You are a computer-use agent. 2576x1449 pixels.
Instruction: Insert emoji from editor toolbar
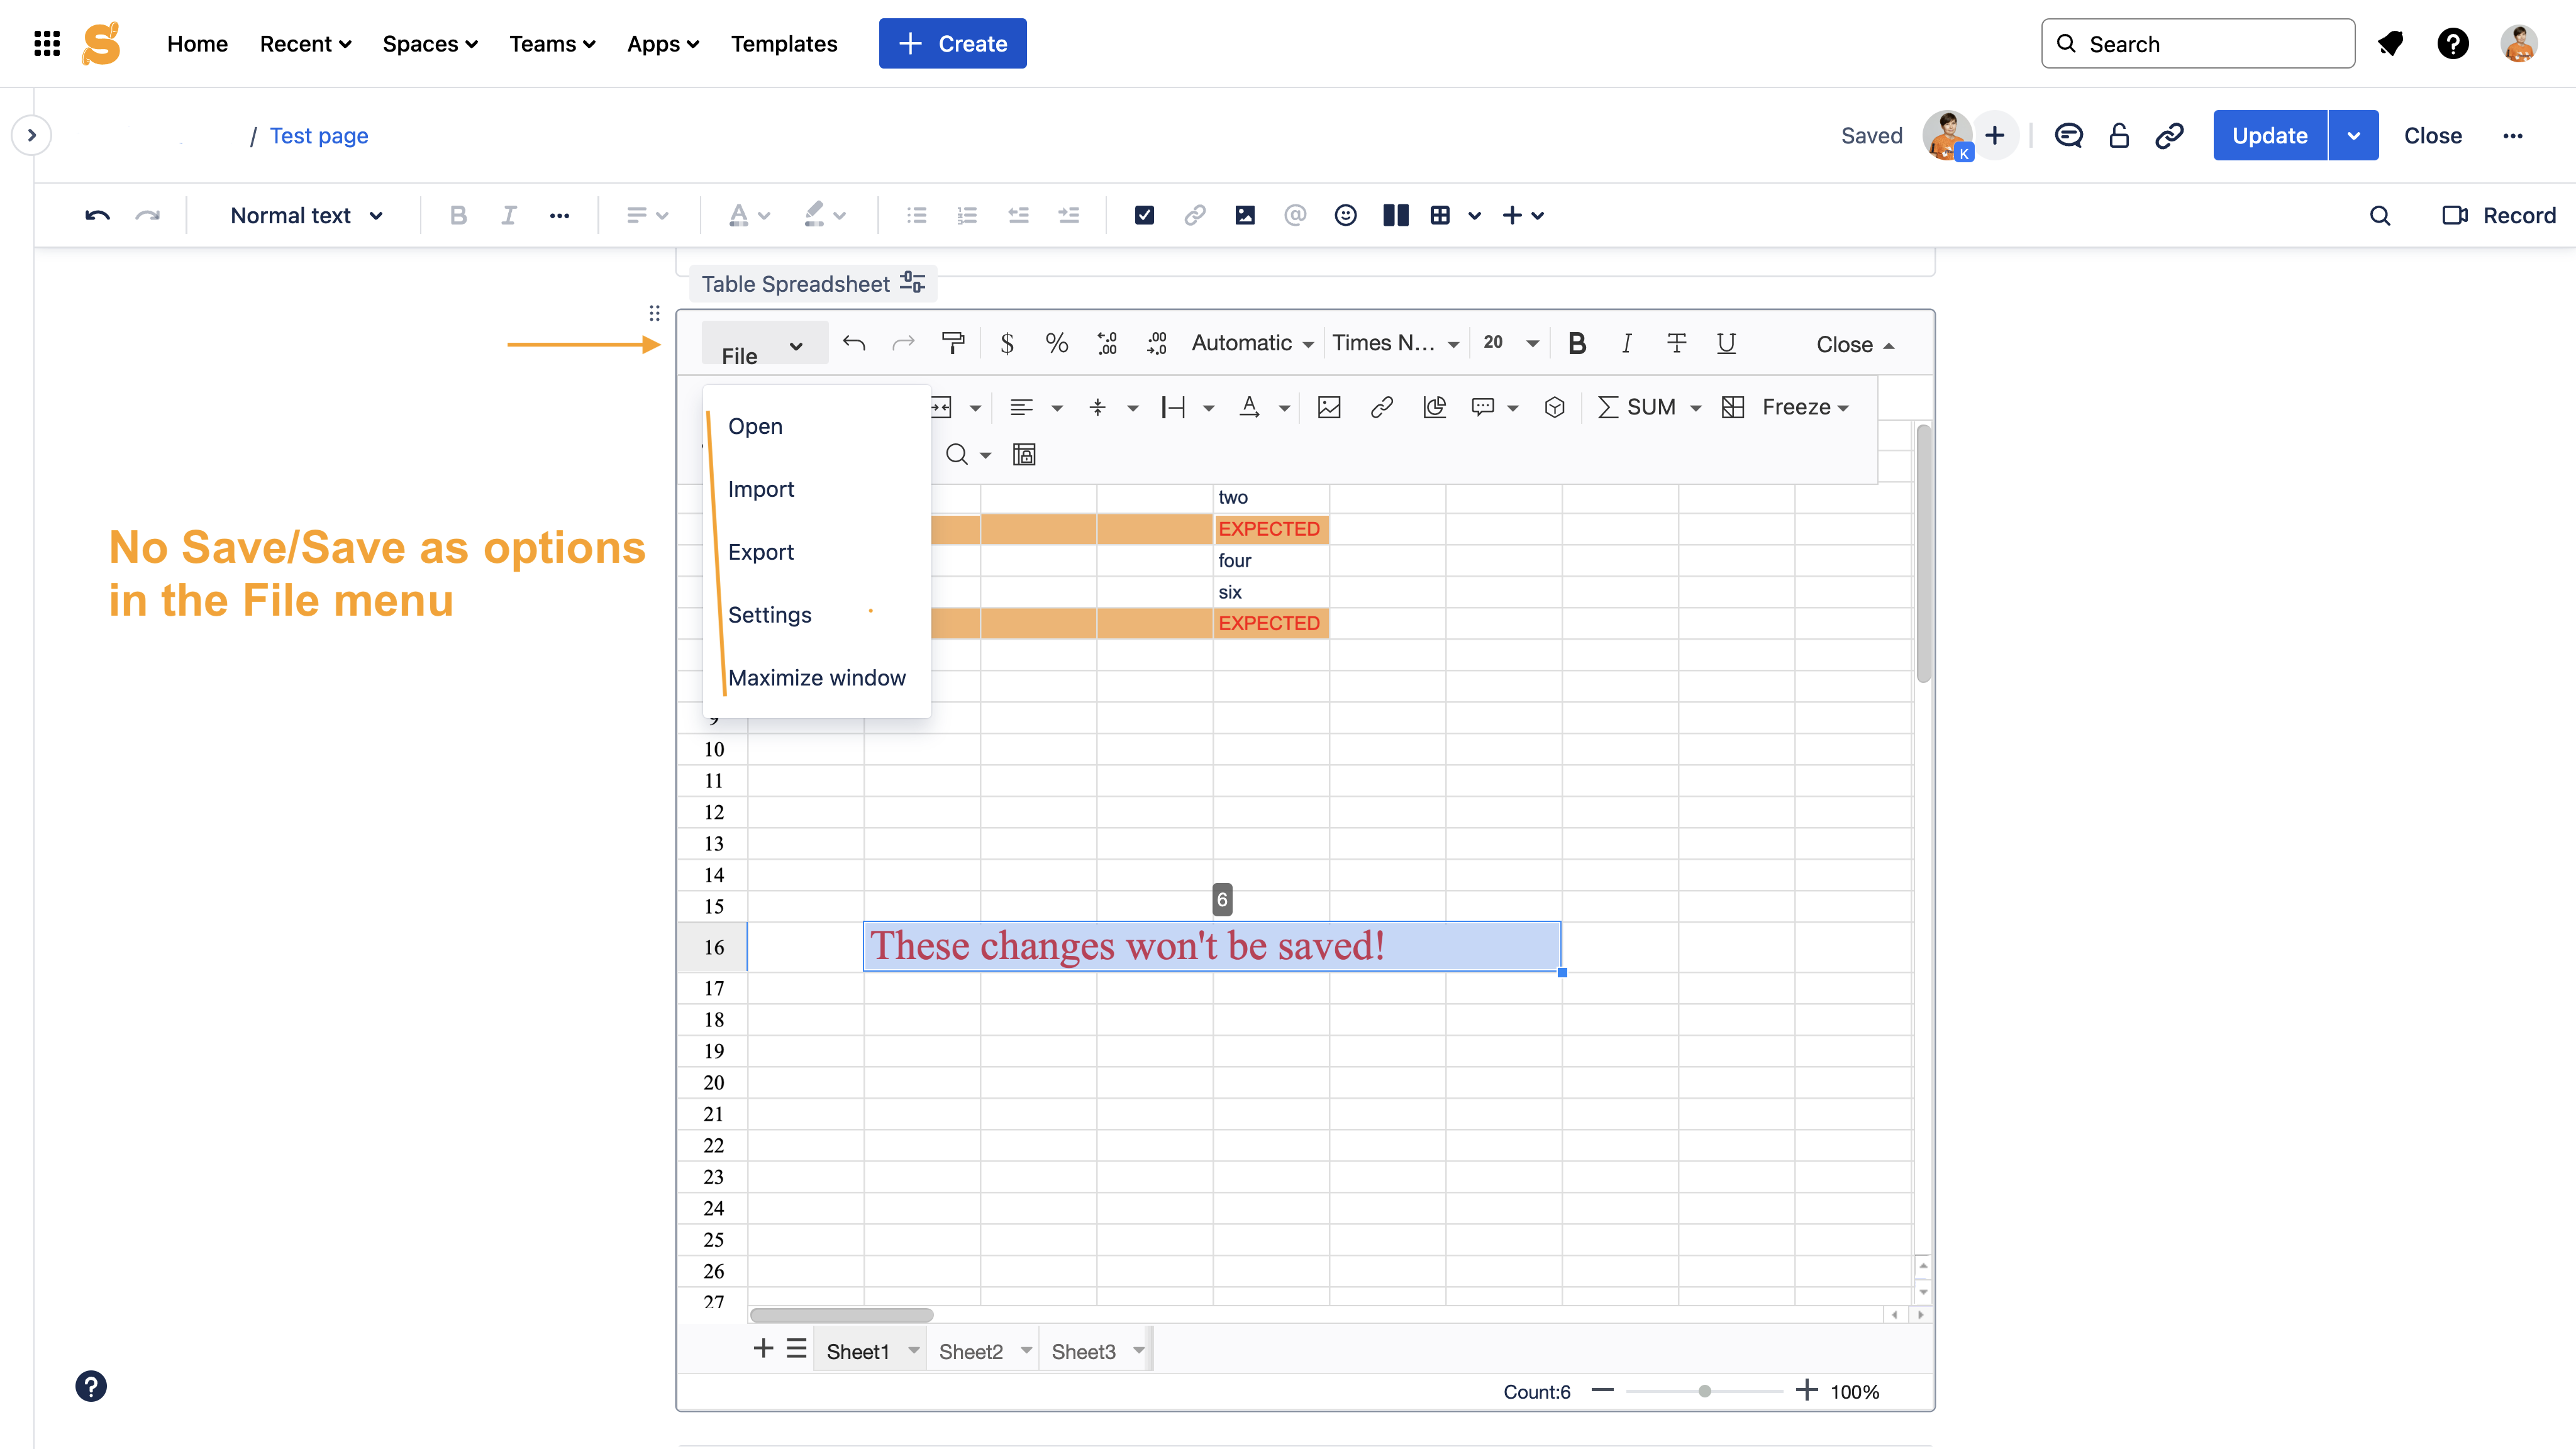click(x=1345, y=215)
